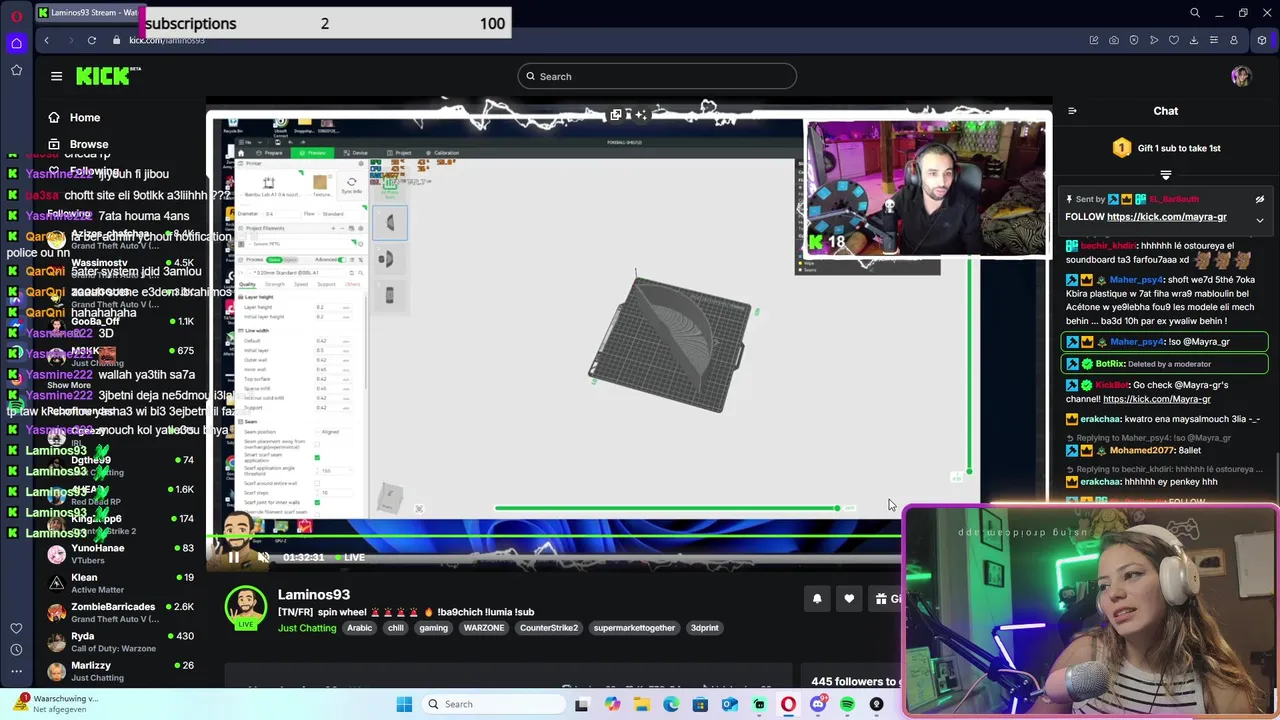Select the WARZONE tag
This screenshot has width=1280, height=720.
pyautogui.click(x=484, y=628)
